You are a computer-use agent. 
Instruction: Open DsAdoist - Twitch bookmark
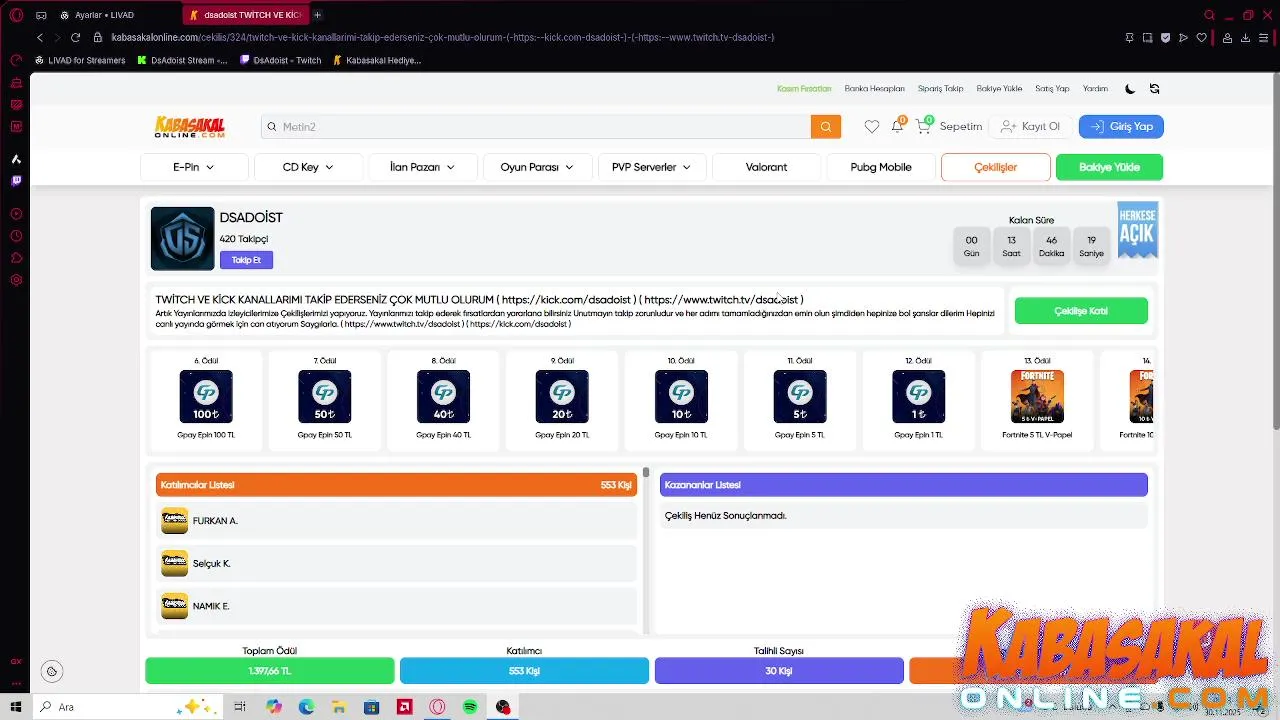pyautogui.click(x=281, y=60)
